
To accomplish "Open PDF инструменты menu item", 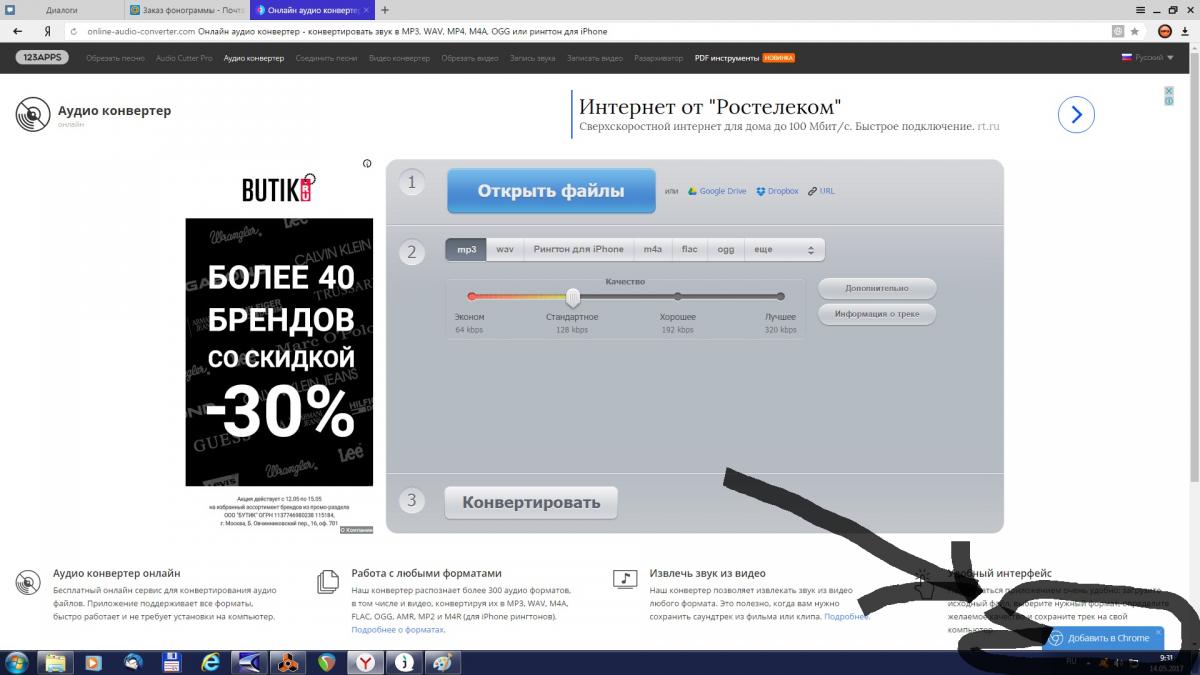I will (727, 58).
